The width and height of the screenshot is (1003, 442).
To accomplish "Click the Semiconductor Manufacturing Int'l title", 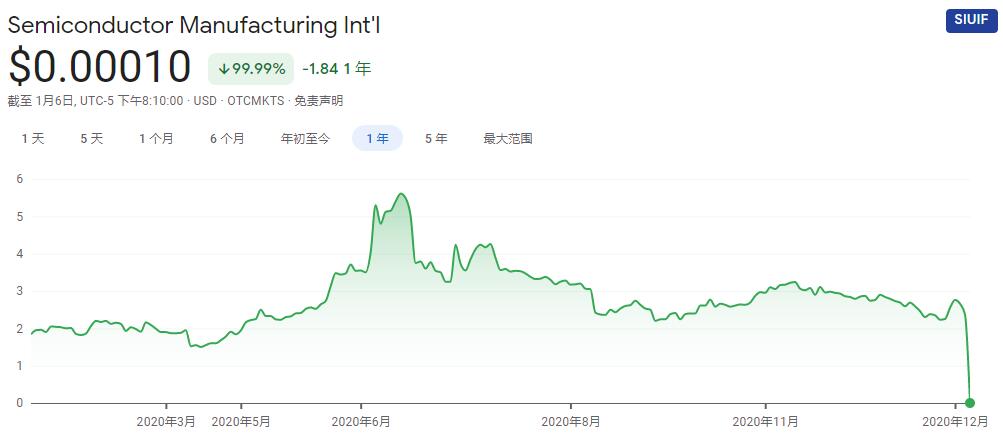I will click(x=194, y=25).
